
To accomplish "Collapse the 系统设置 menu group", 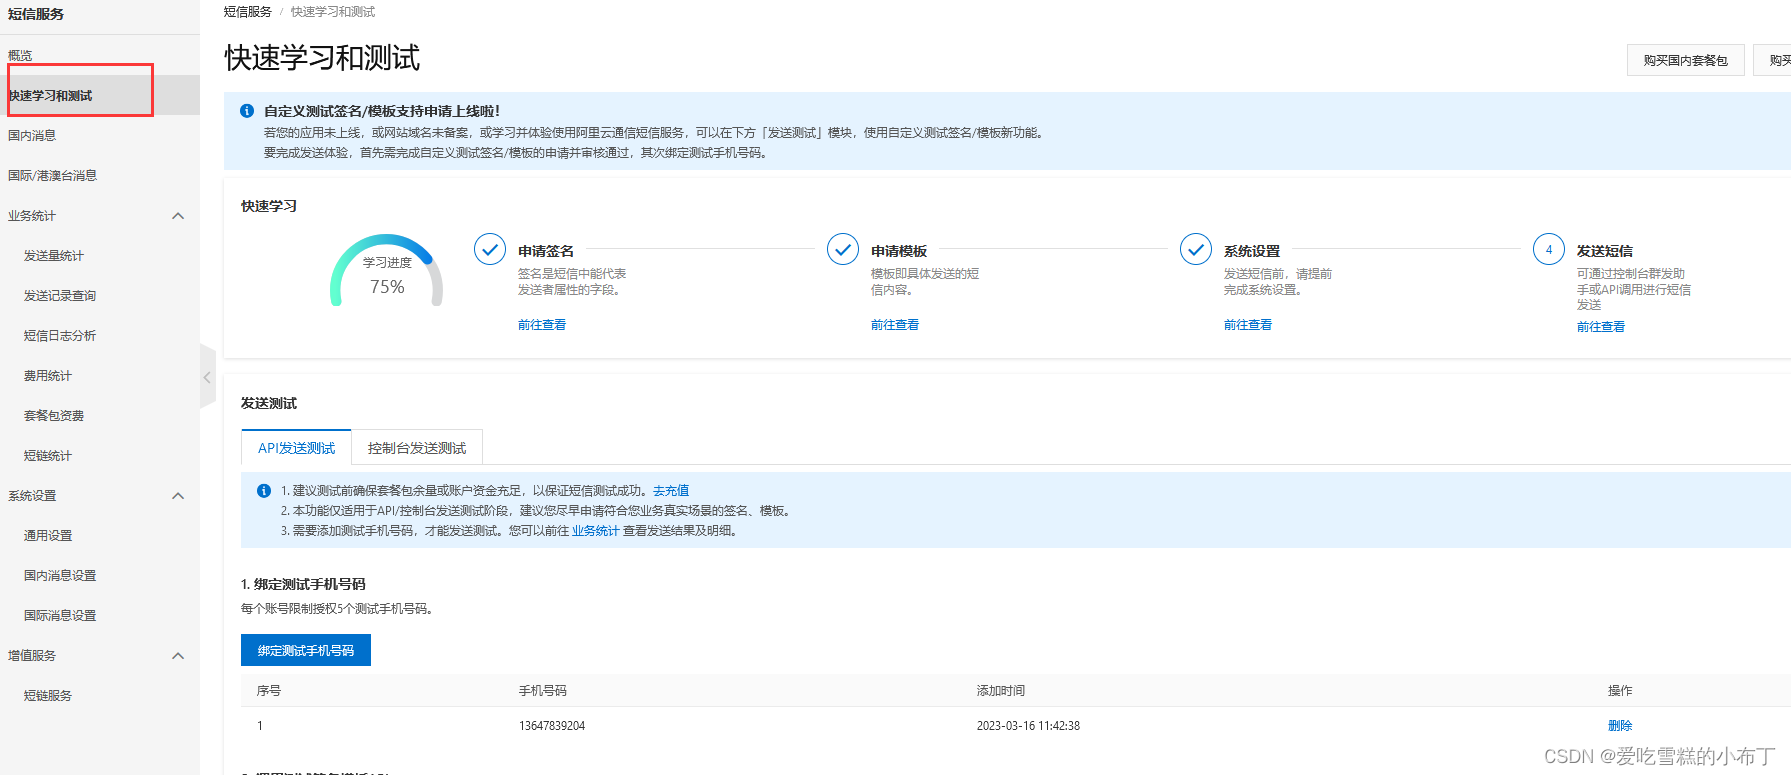I will pos(178,496).
